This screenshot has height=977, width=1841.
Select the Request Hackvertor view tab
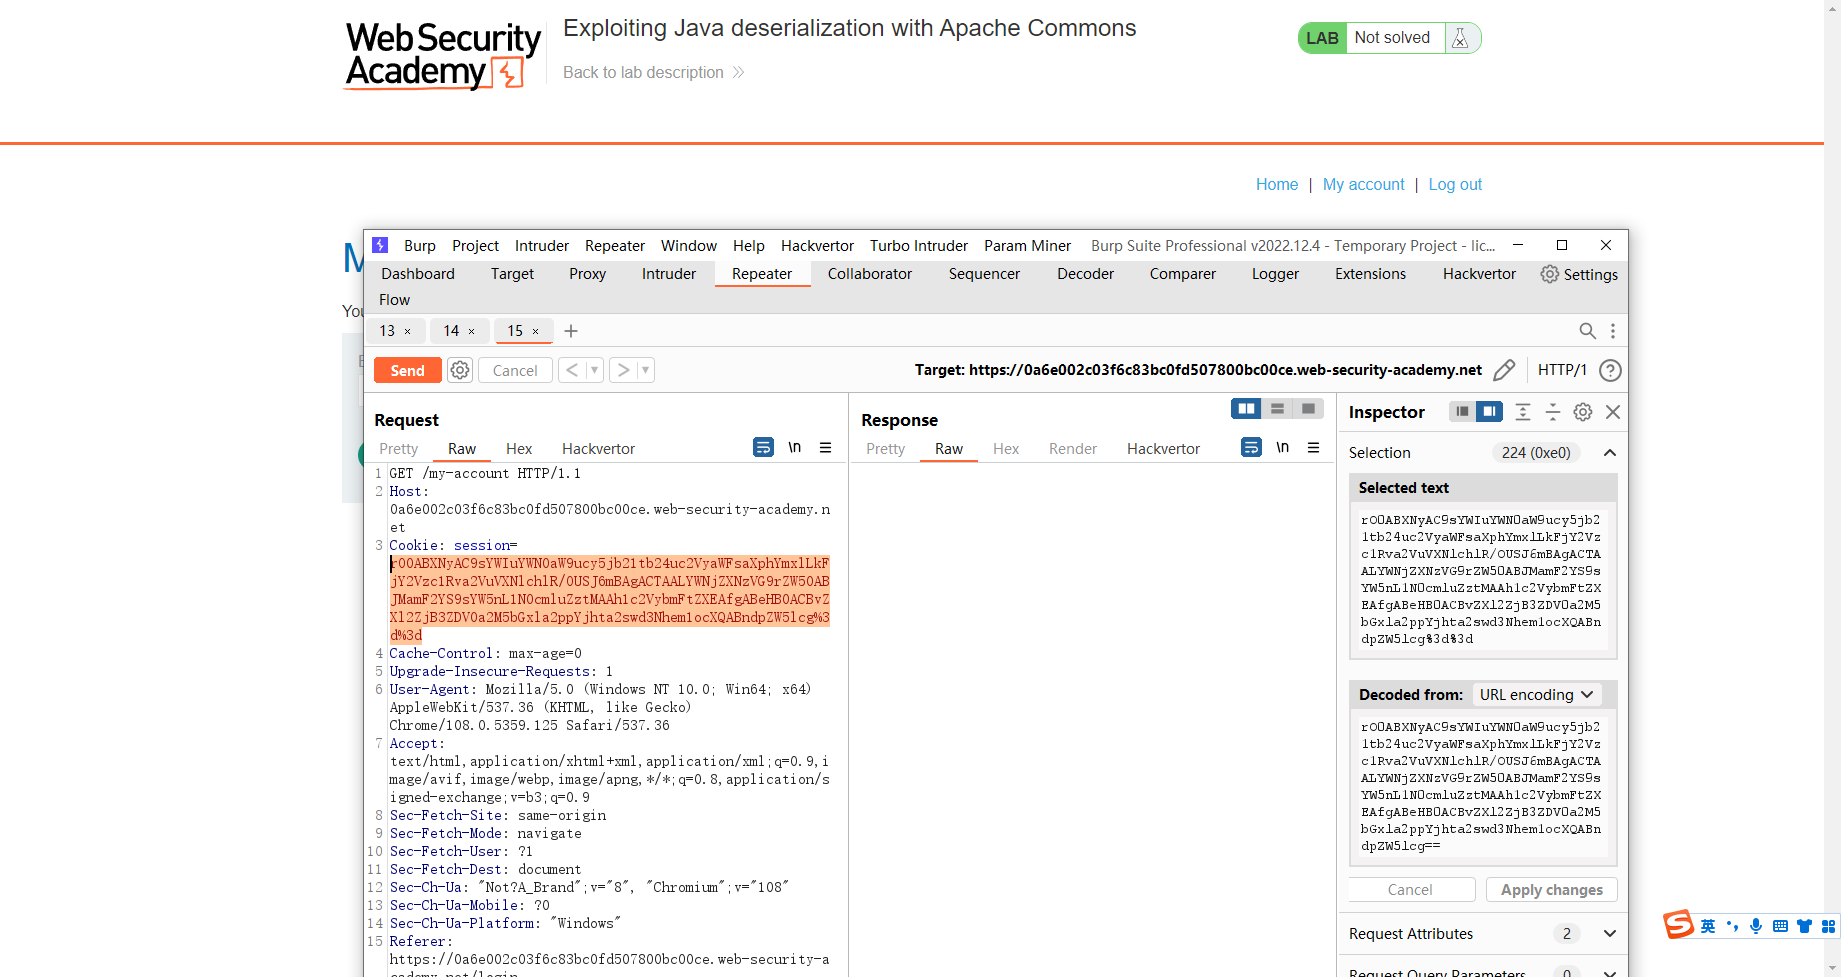(598, 448)
